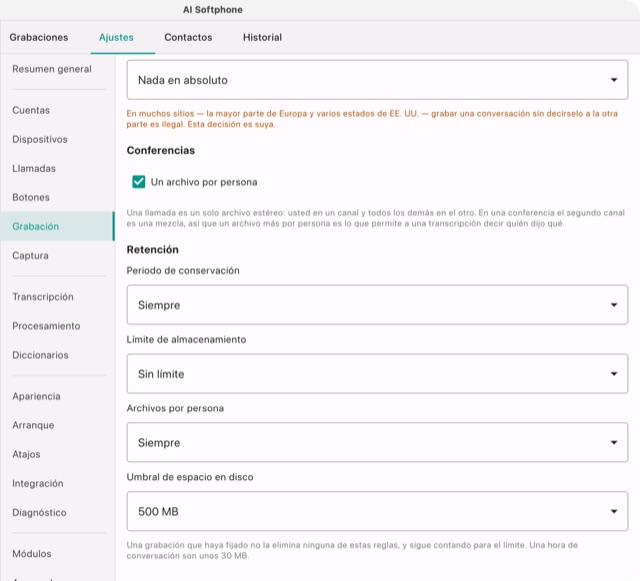Open the 'Nada en absoluto' dropdown
The height and width of the screenshot is (581, 640).
pyautogui.click(x=377, y=80)
